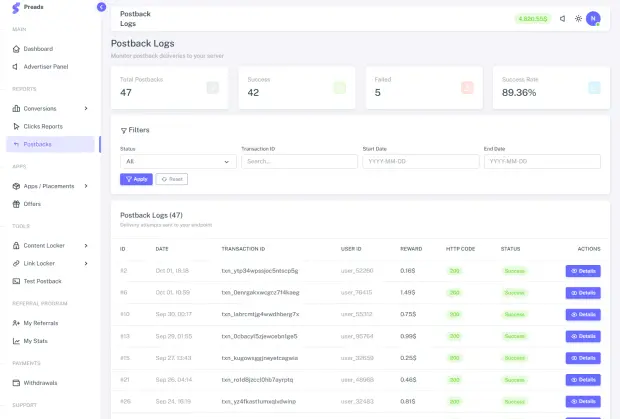Open Offers menu item
Image resolution: width=620 pixels, height=419 pixels.
coord(50,204)
